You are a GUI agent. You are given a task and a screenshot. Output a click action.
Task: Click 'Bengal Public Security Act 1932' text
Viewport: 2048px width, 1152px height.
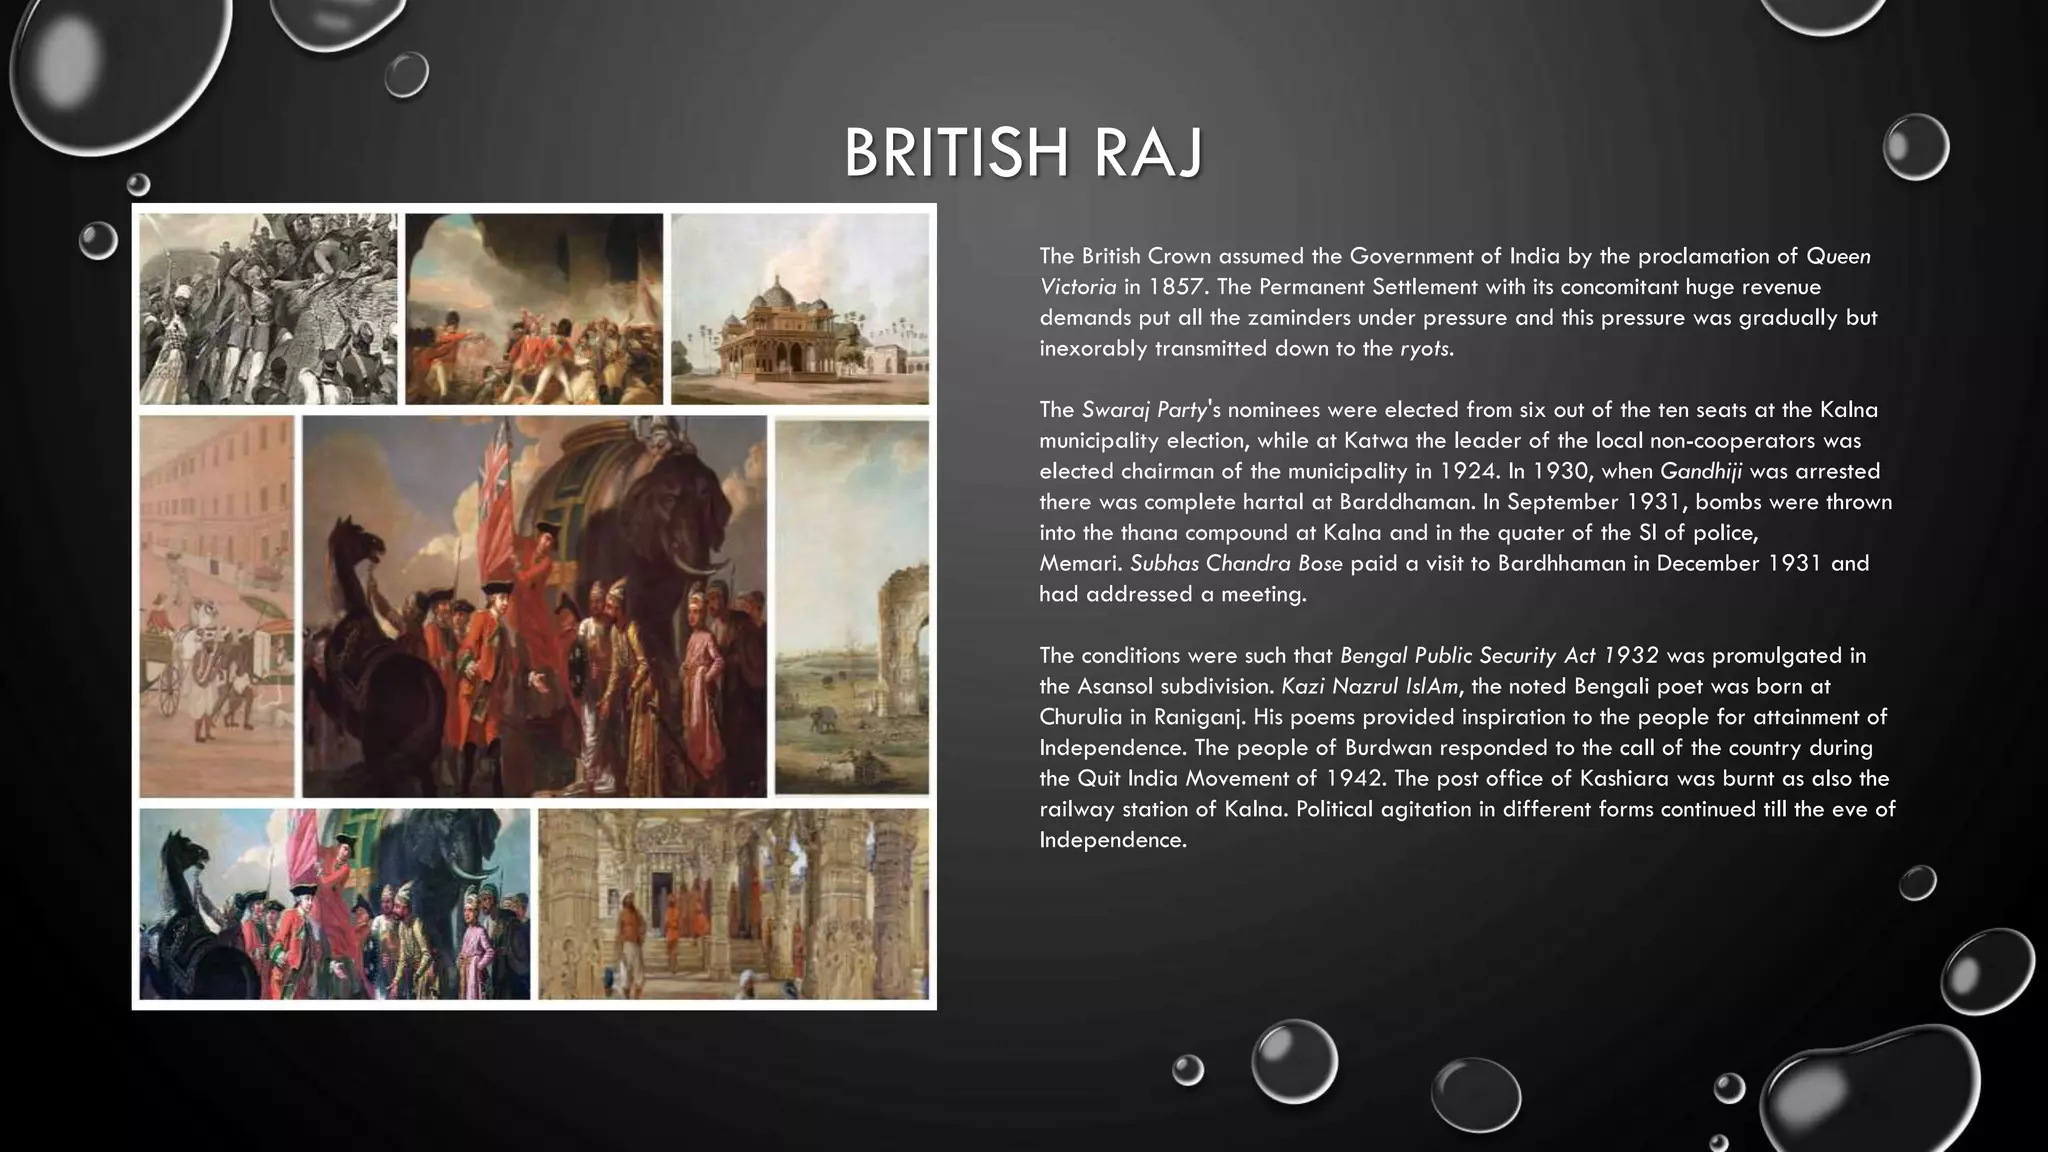(x=1499, y=656)
